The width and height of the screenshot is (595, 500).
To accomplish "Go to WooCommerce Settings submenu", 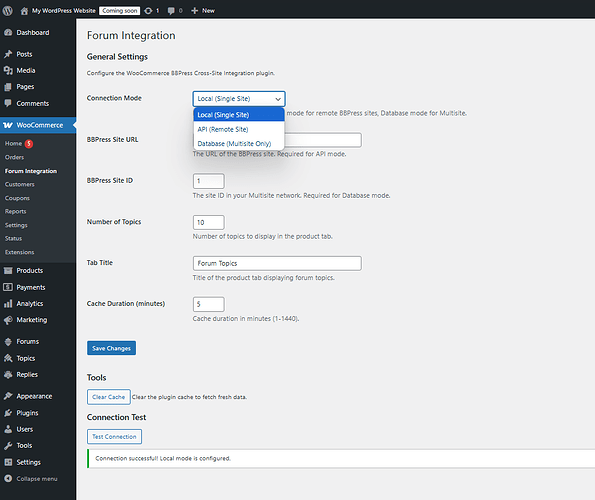I will pyautogui.click(x=16, y=225).
